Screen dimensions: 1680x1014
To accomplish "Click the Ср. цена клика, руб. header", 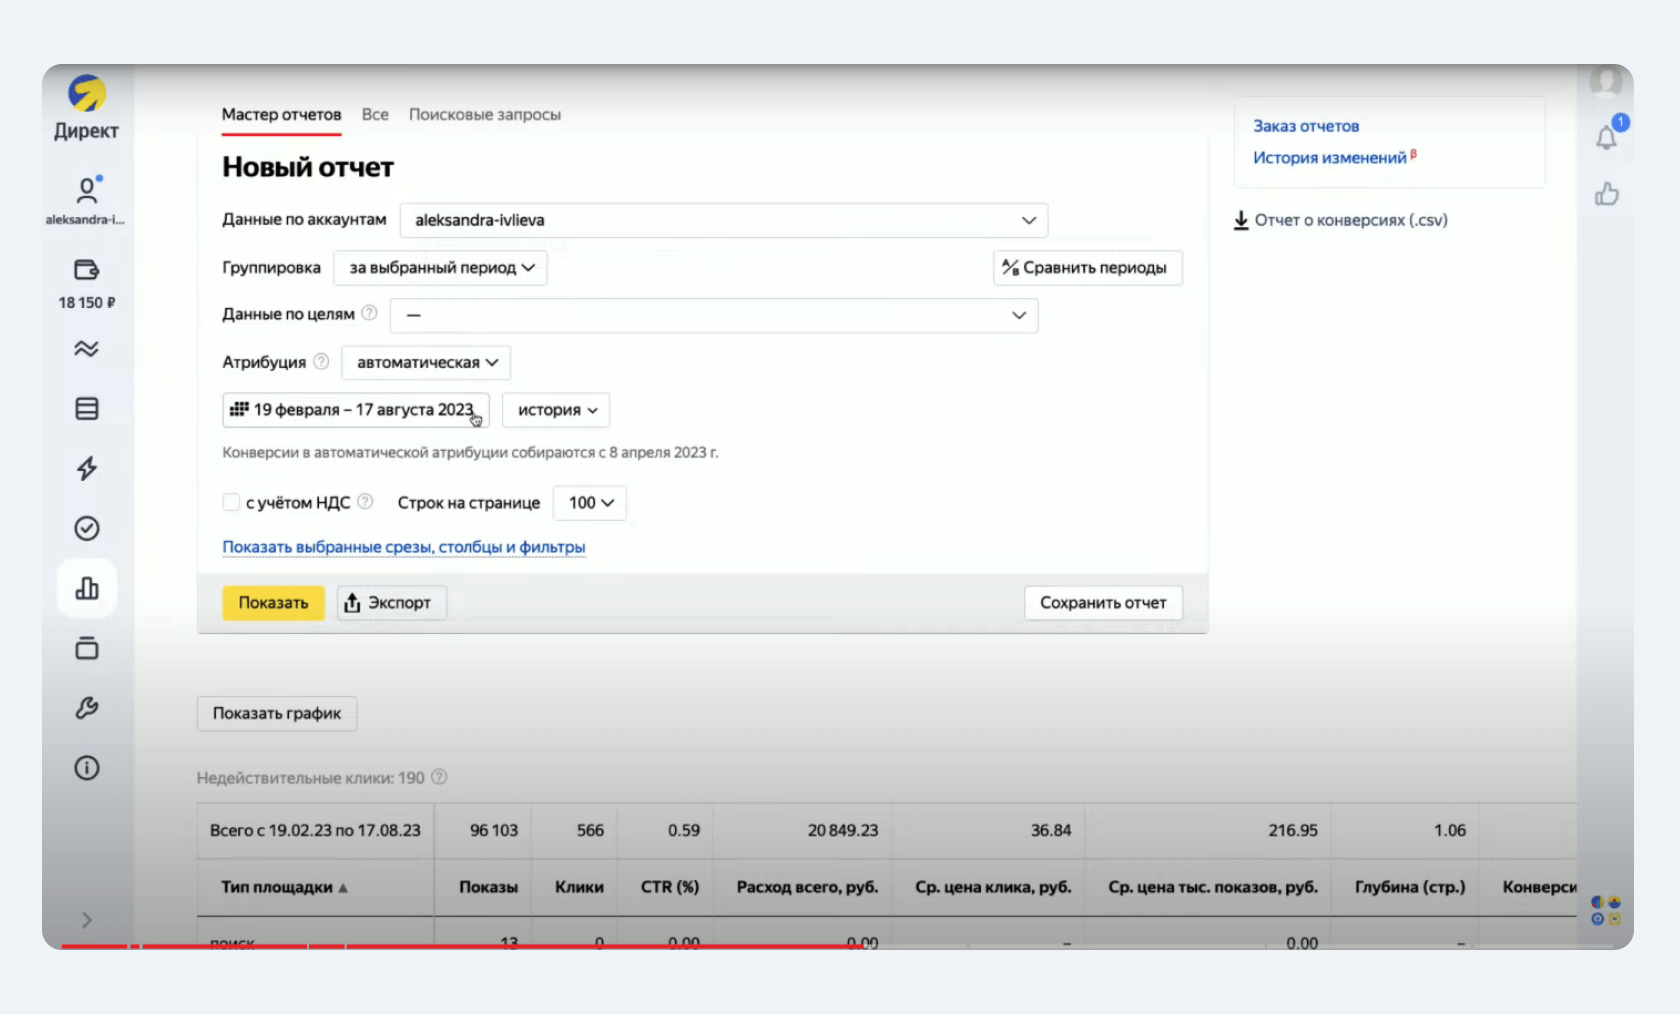I will pos(993,887).
